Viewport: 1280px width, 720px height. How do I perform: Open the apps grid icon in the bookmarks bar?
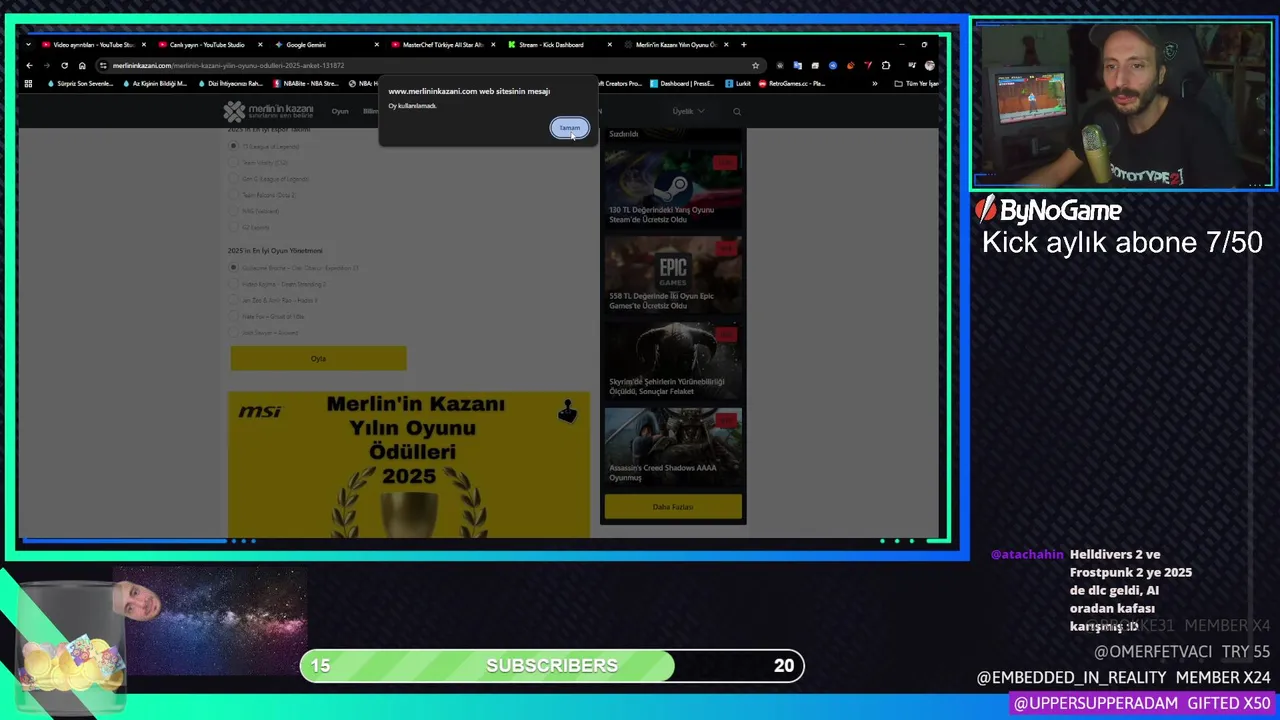[x=28, y=84]
